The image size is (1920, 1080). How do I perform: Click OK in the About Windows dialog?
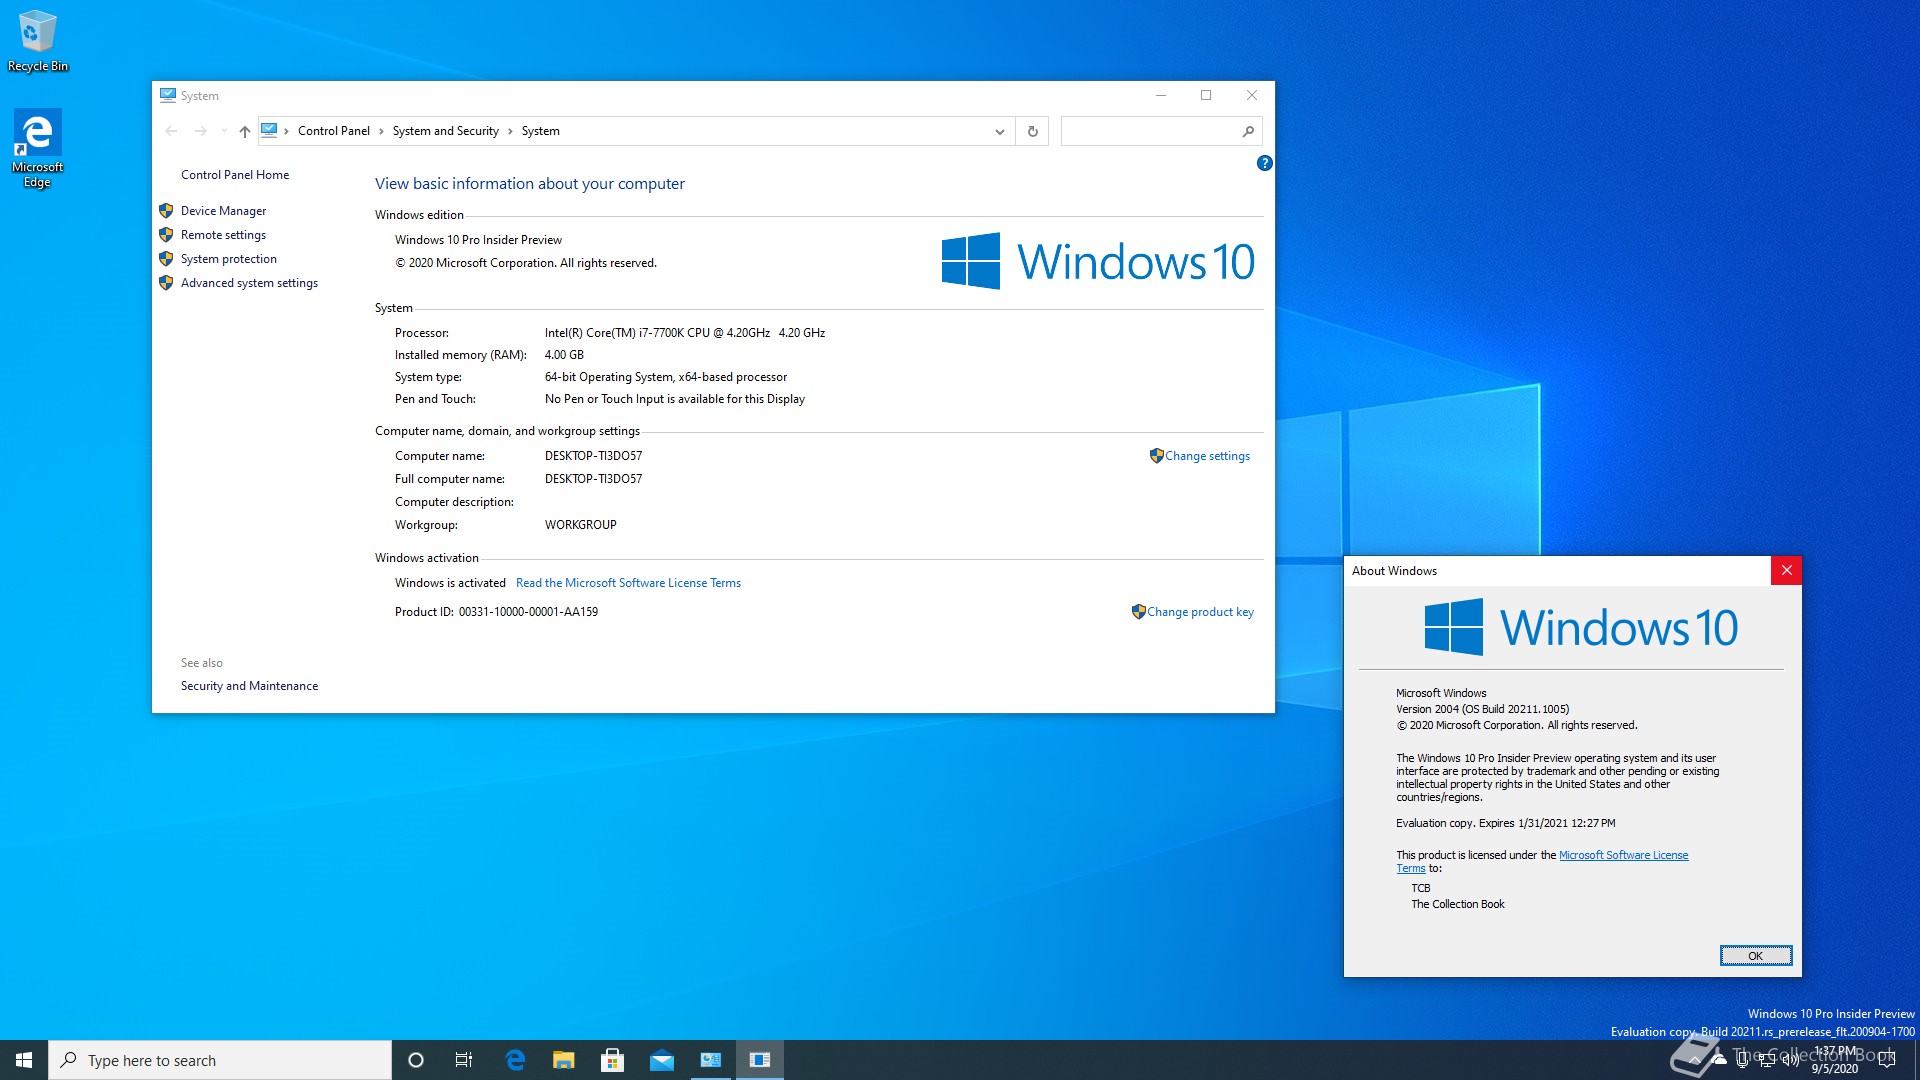[x=1755, y=955]
